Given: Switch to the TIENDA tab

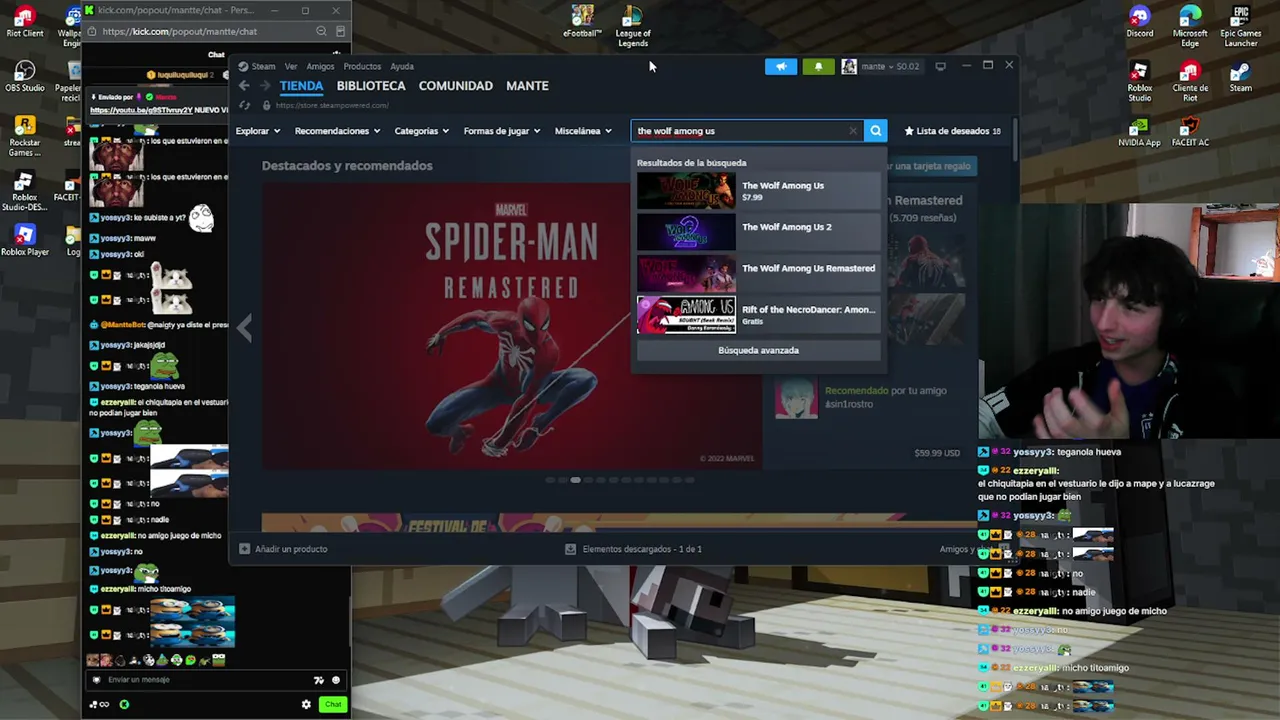Looking at the screenshot, I should click(x=301, y=86).
